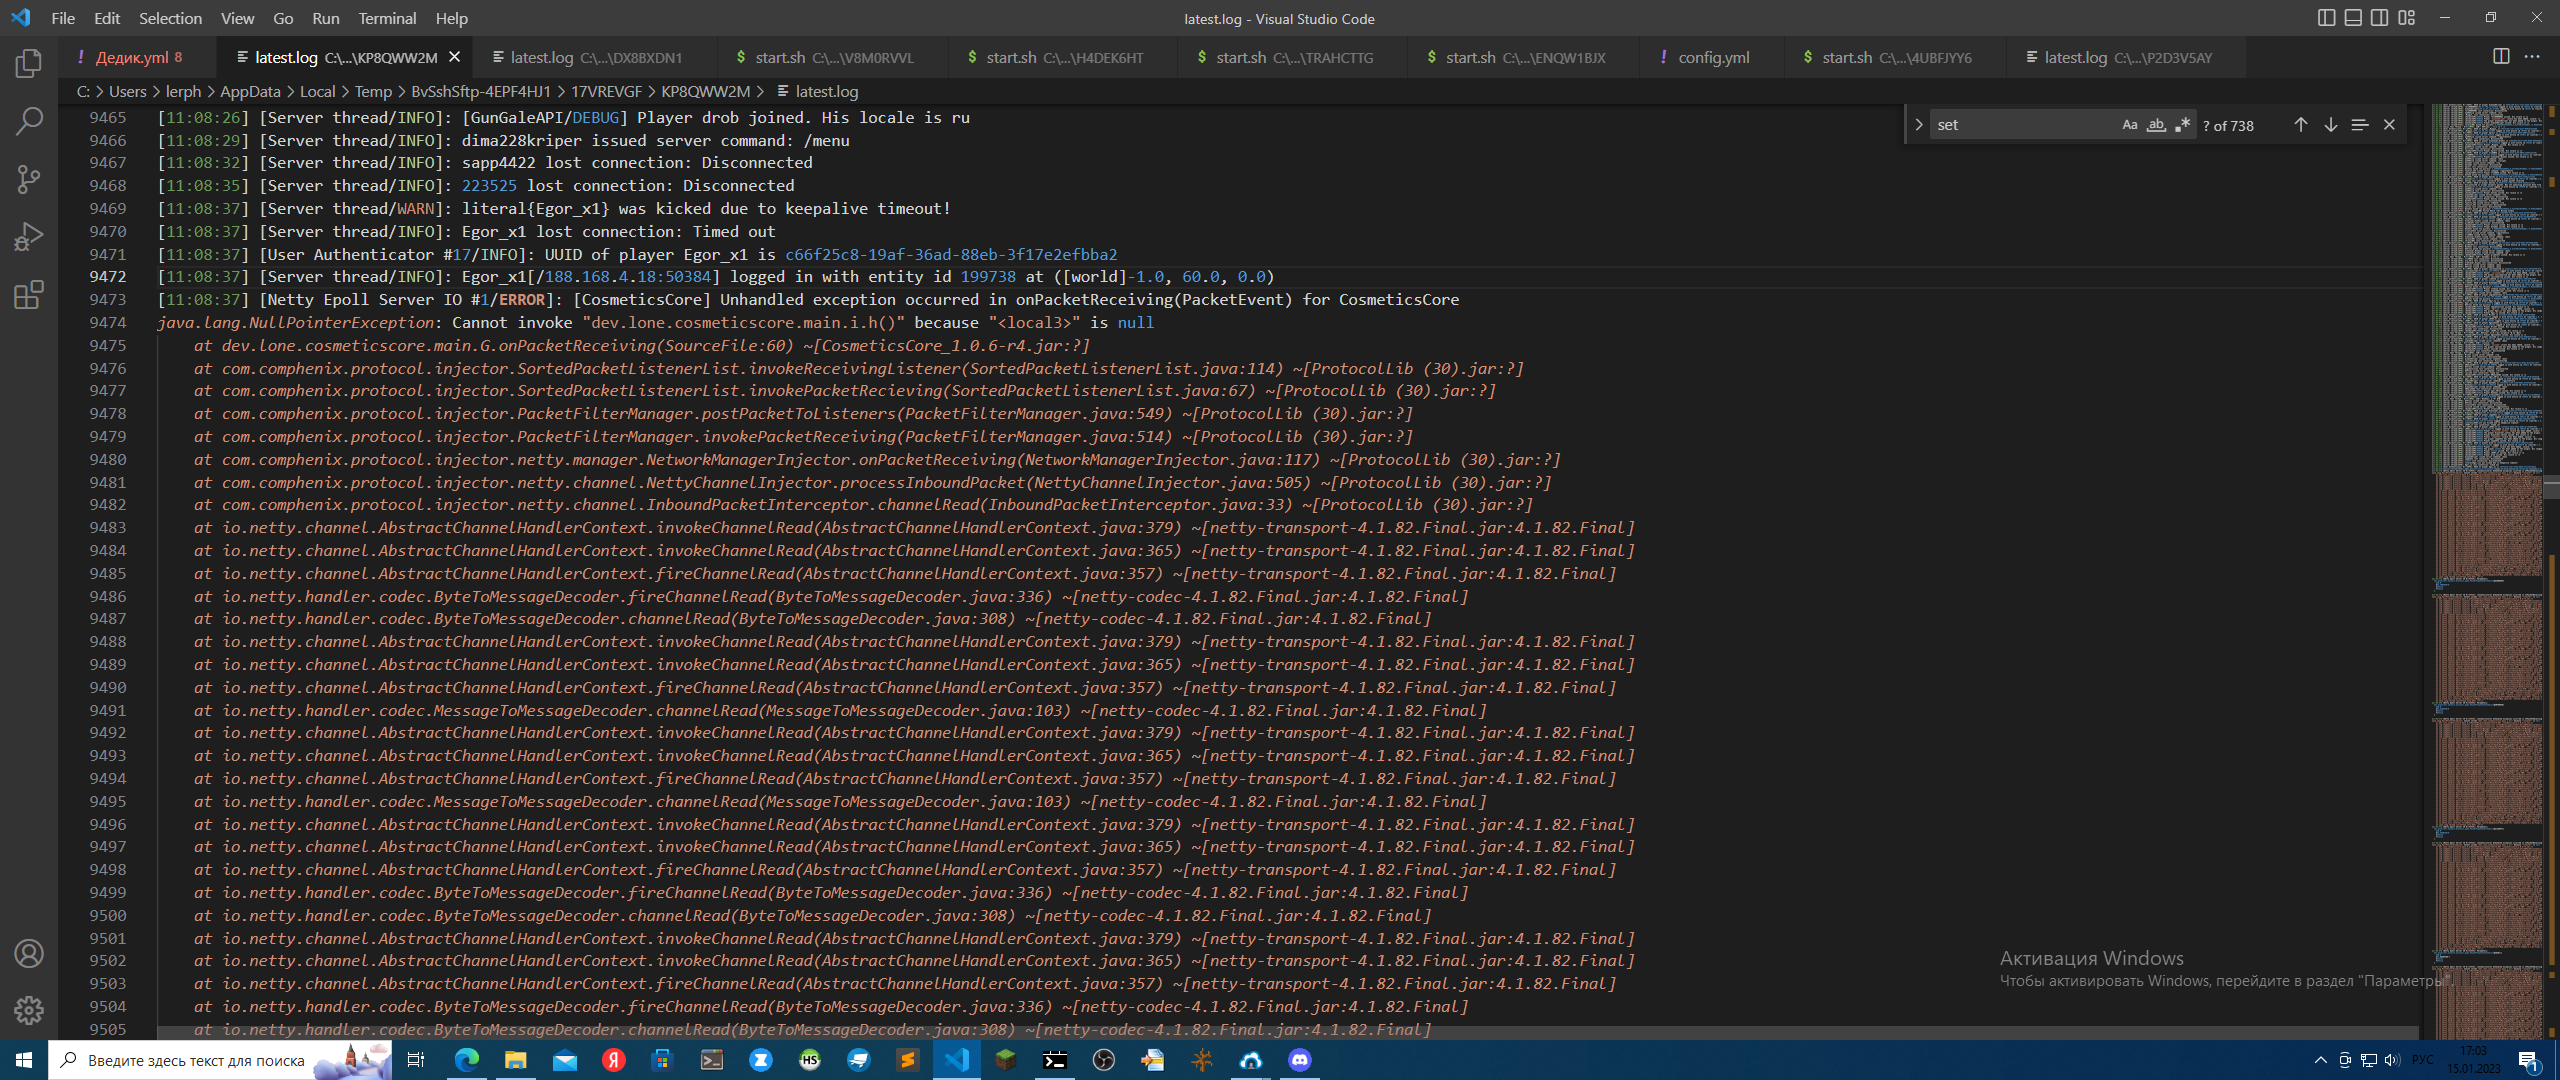
Task: Go to the next search match
Action: (2330, 124)
